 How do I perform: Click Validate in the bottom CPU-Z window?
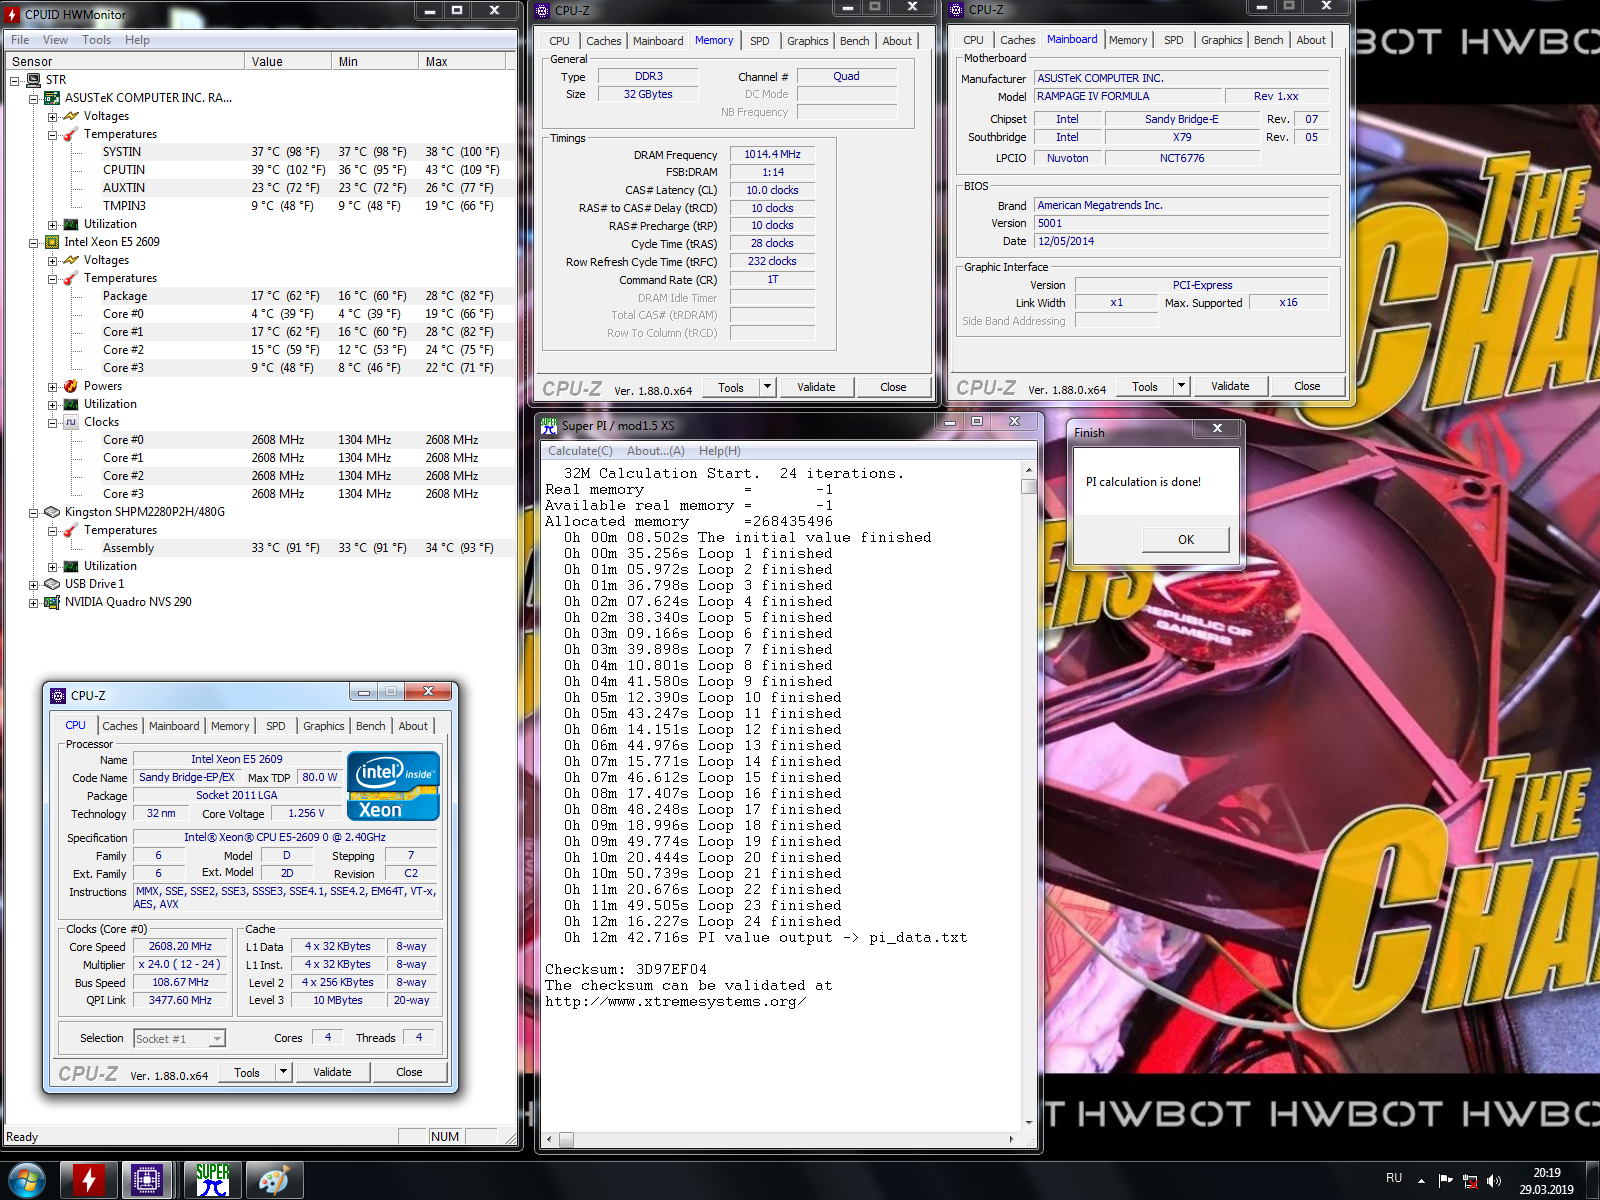[x=332, y=1072]
